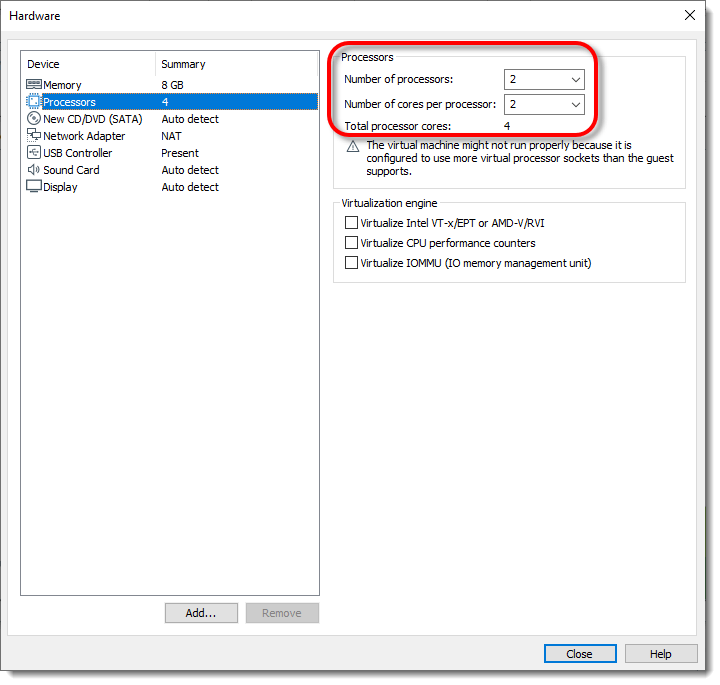
Task: Click the Sound Card speaker icon
Action: [x=34, y=169]
